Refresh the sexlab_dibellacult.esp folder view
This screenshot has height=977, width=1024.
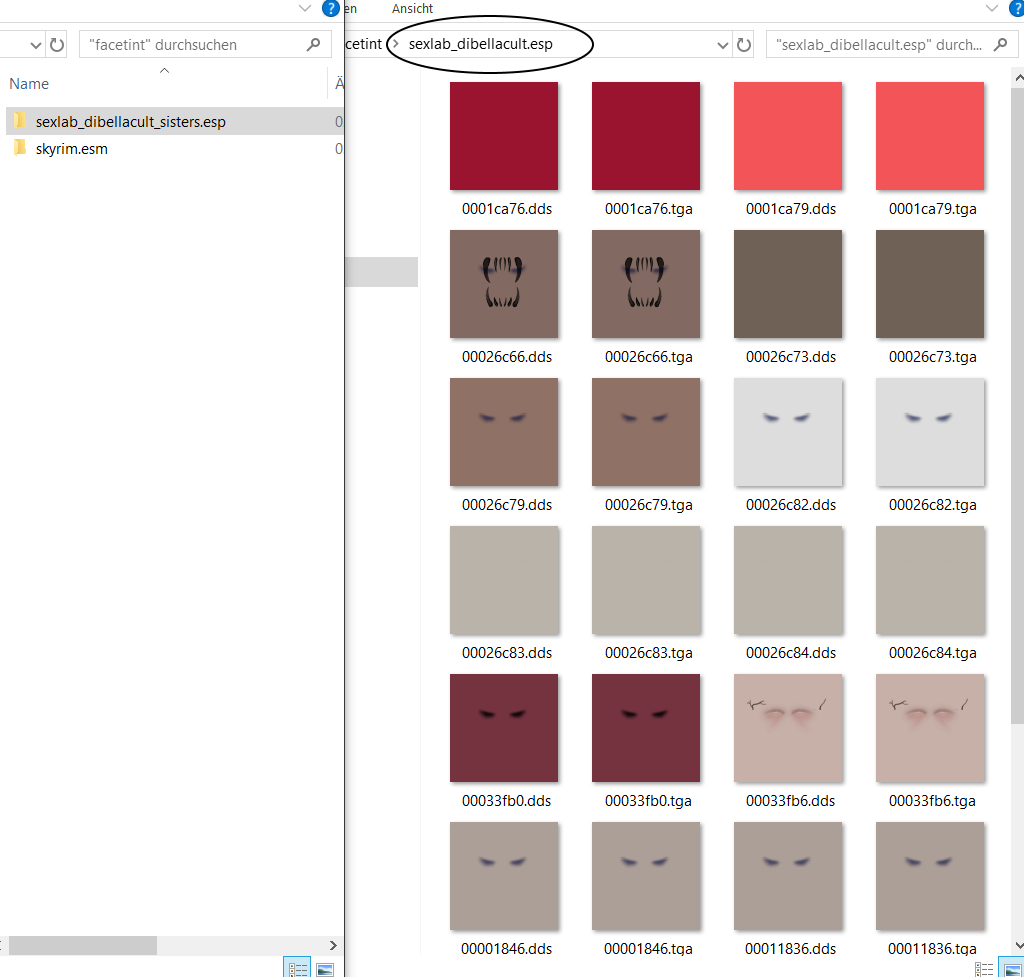(744, 45)
